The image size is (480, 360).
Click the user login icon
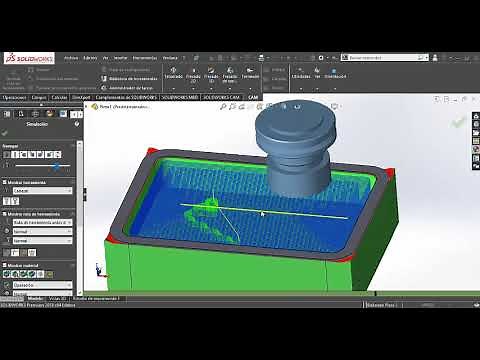tap(435, 58)
